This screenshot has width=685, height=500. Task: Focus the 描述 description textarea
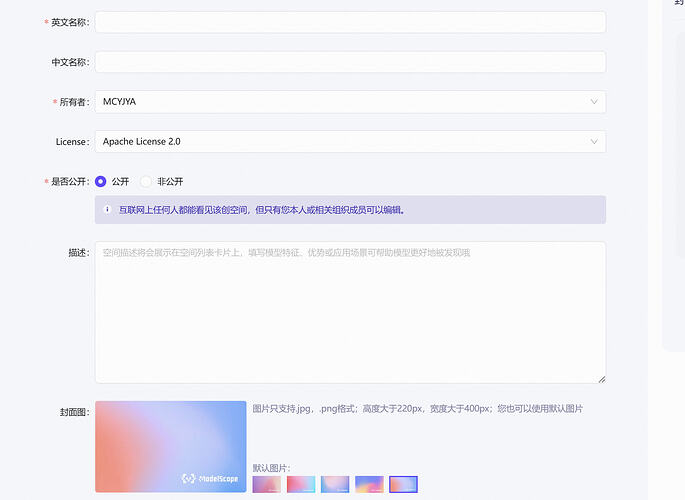(350, 313)
